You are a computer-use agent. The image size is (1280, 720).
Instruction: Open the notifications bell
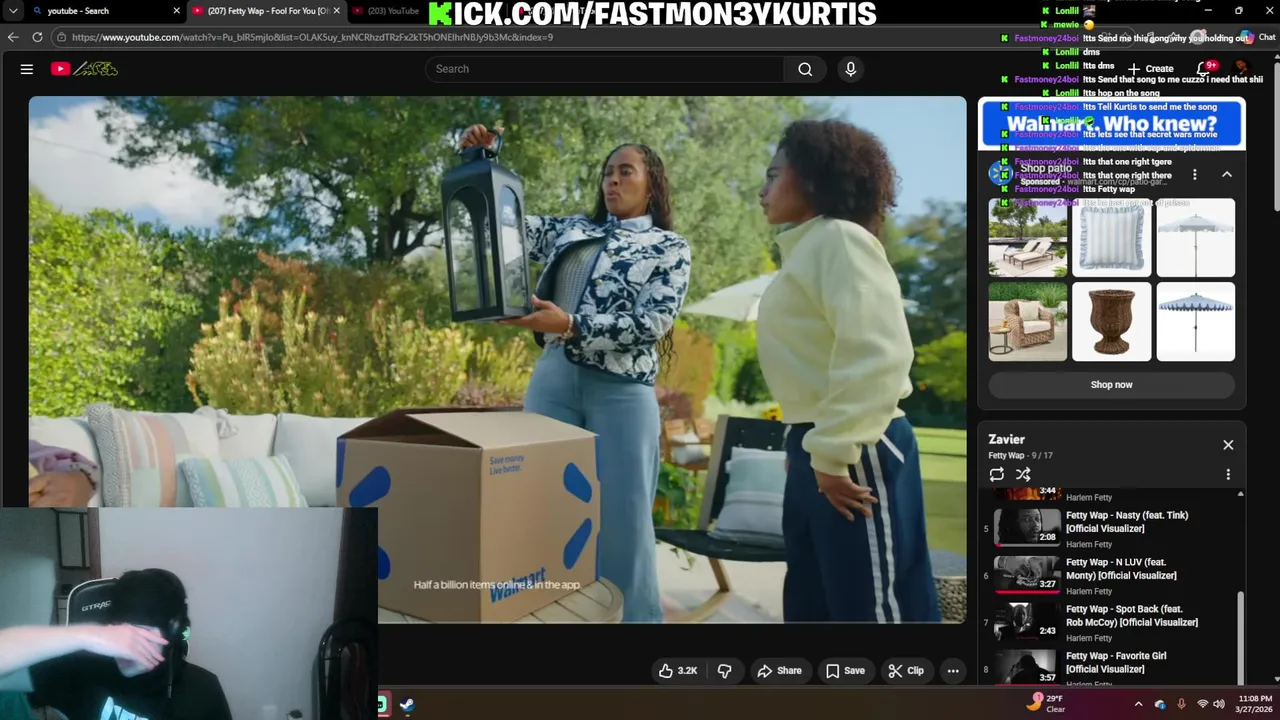(1205, 69)
